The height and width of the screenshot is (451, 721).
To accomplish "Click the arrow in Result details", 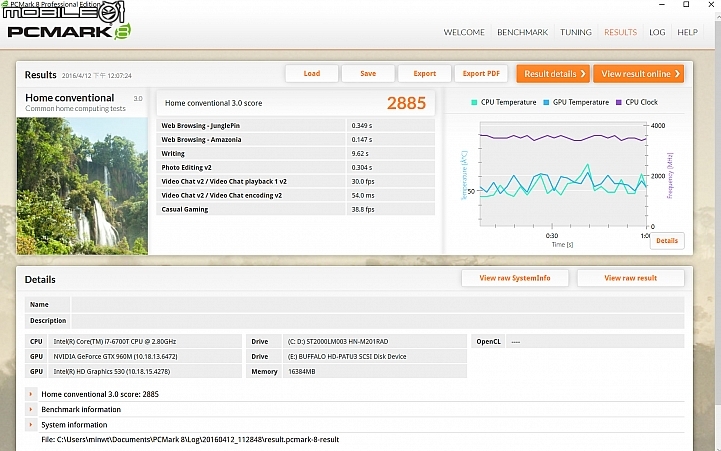I will (583, 74).
